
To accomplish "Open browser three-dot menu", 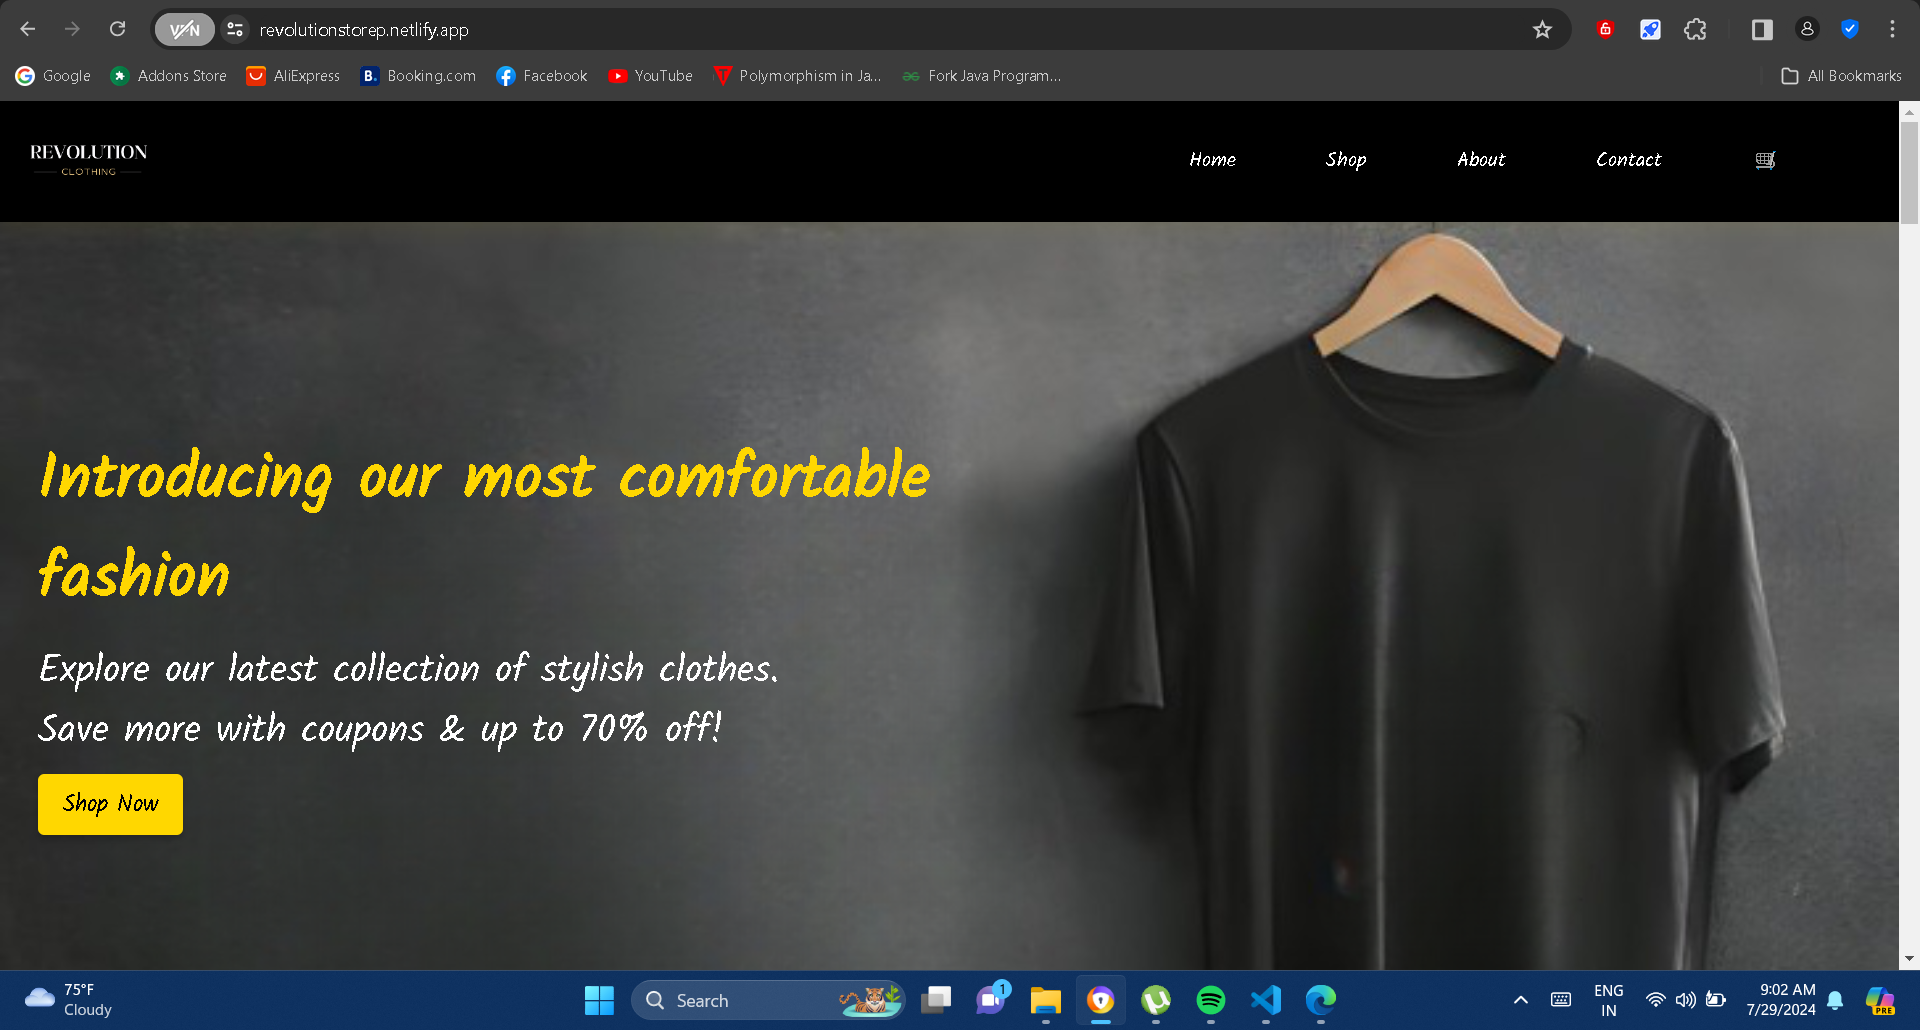I will tap(1892, 30).
